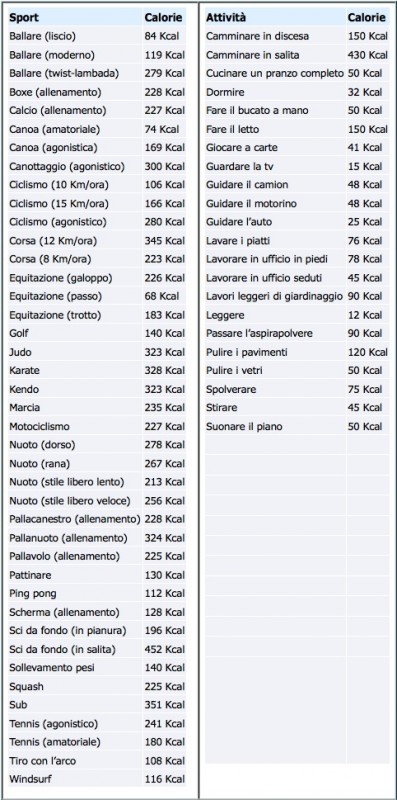Screen dimensions: 397x800
Task: Click the Golf row
Action: pyautogui.click(x=97, y=334)
